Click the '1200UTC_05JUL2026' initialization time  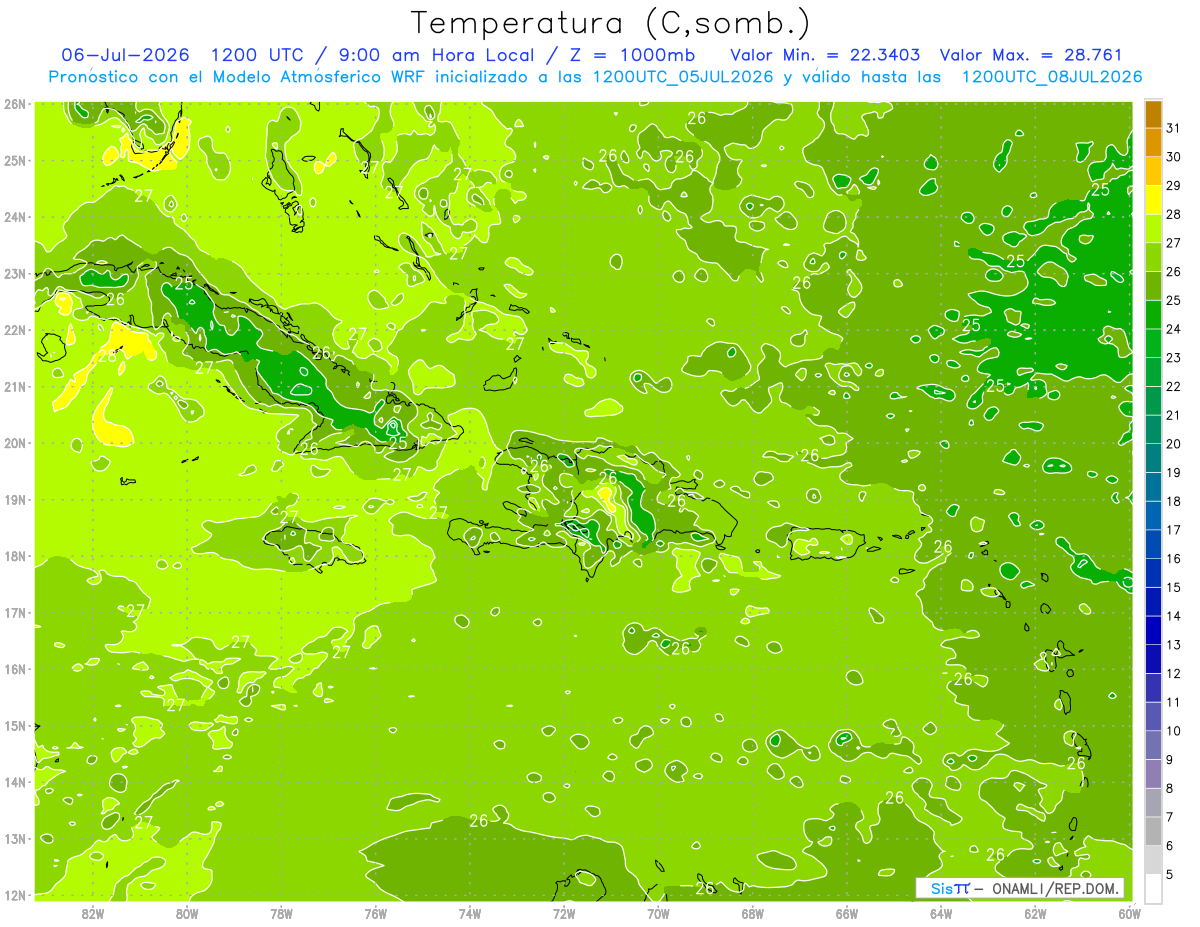click(x=683, y=77)
